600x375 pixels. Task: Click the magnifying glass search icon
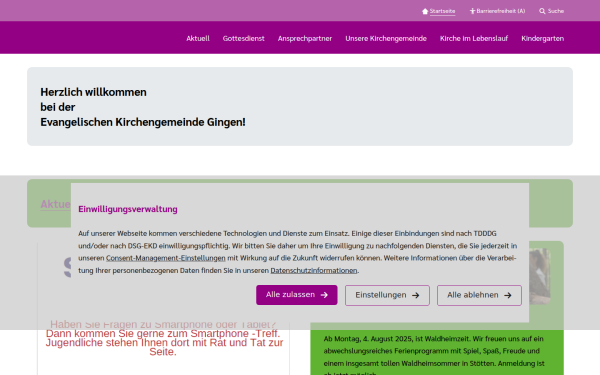point(542,11)
